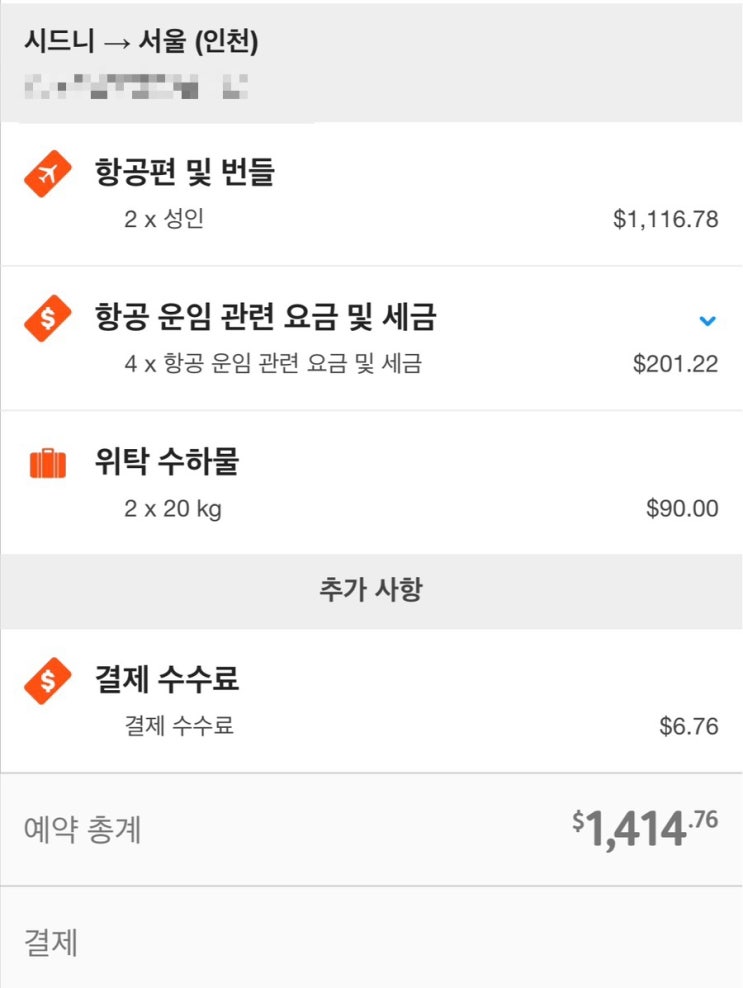Click the 예약 총계 label
Image resolution: width=743 pixels, height=988 pixels.
[82, 829]
